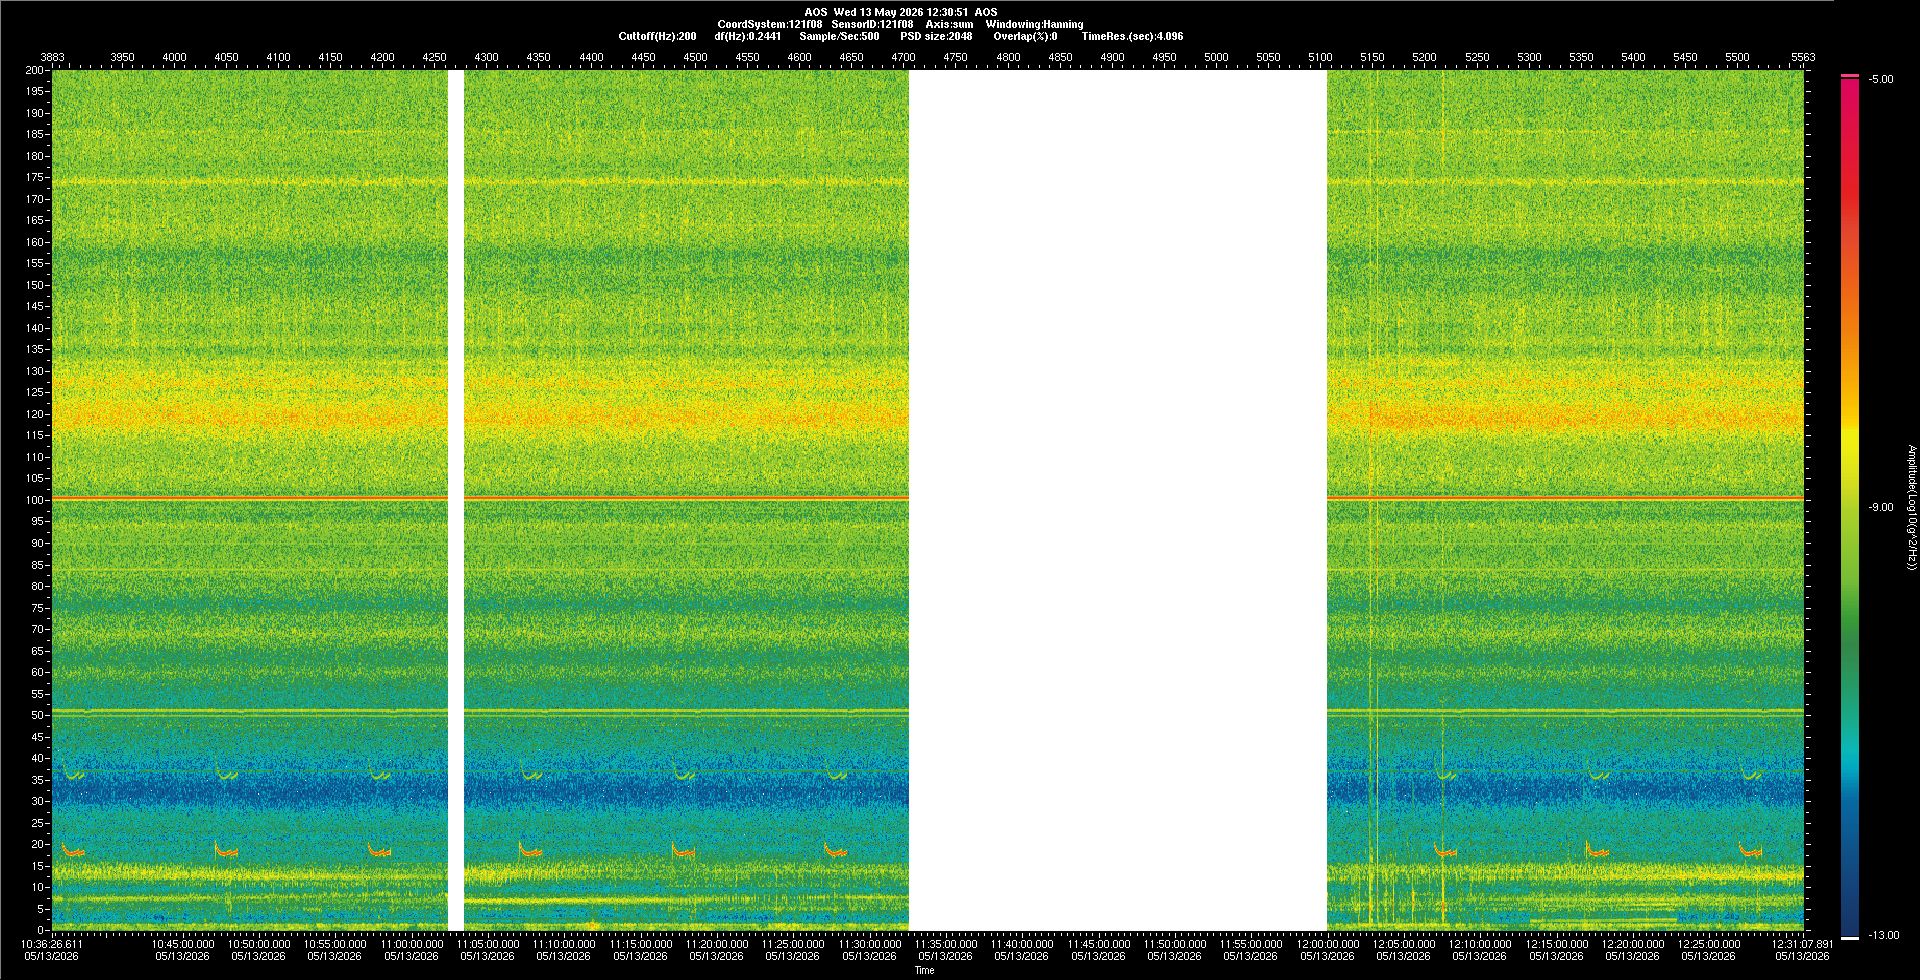Click the SensorID:121f08 header text
The width and height of the screenshot is (1920, 980).
[872, 24]
